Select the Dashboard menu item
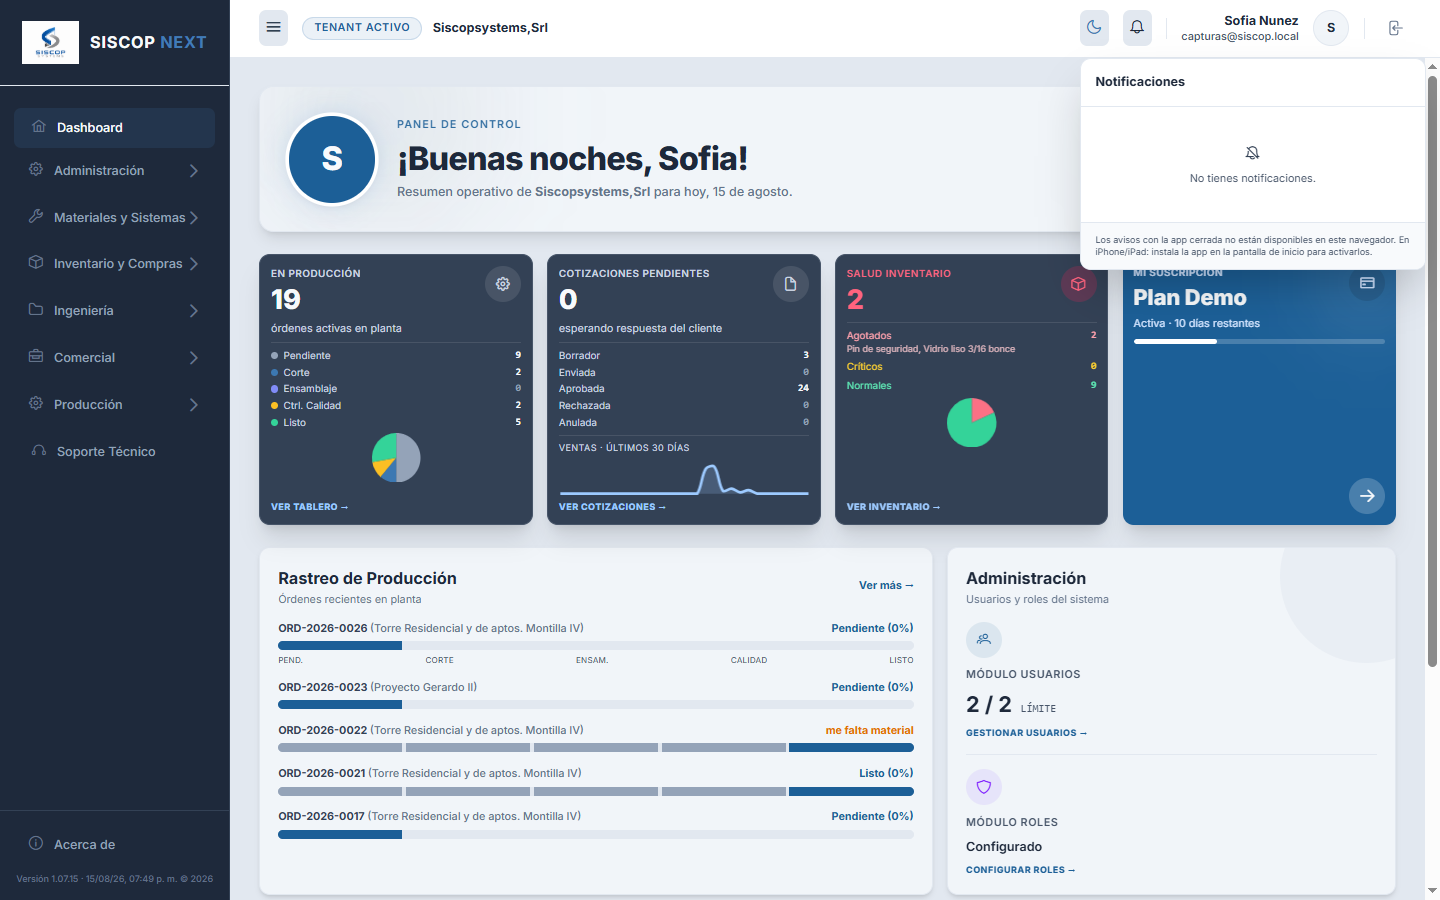This screenshot has height=900, width=1440. click(114, 128)
